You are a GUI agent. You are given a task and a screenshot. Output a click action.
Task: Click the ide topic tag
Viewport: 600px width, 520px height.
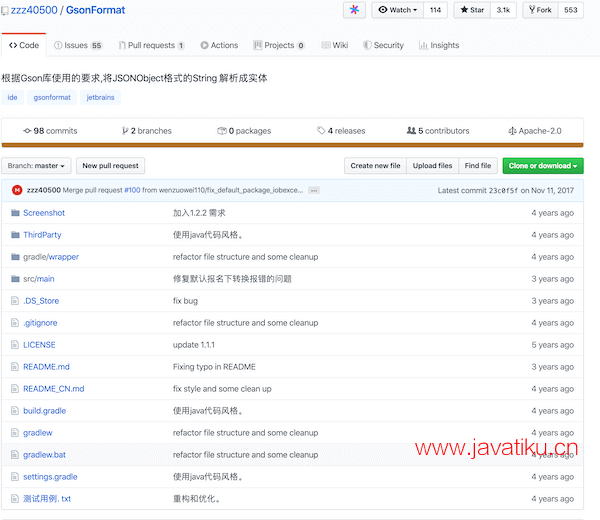(x=13, y=97)
